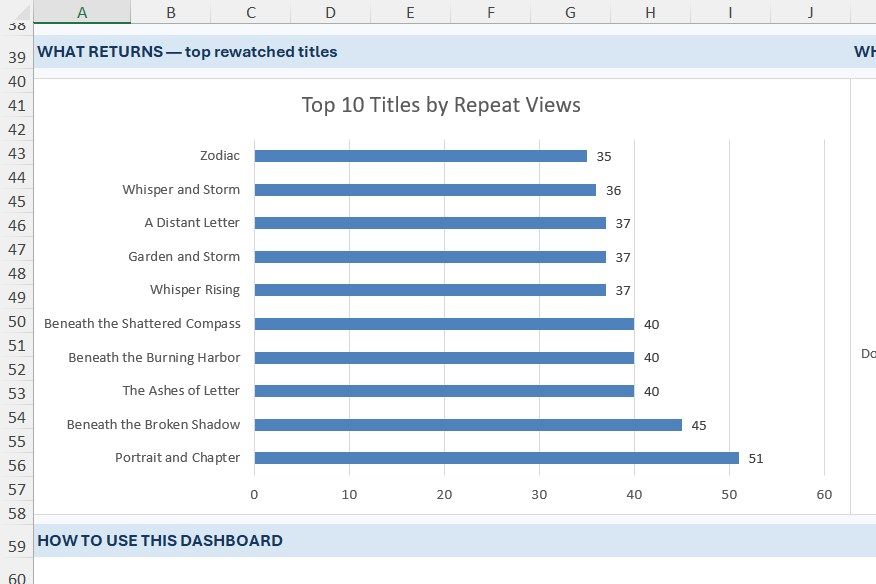The height and width of the screenshot is (584, 876).
Task: Select row 41 header
Action: pyautogui.click(x=17, y=105)
